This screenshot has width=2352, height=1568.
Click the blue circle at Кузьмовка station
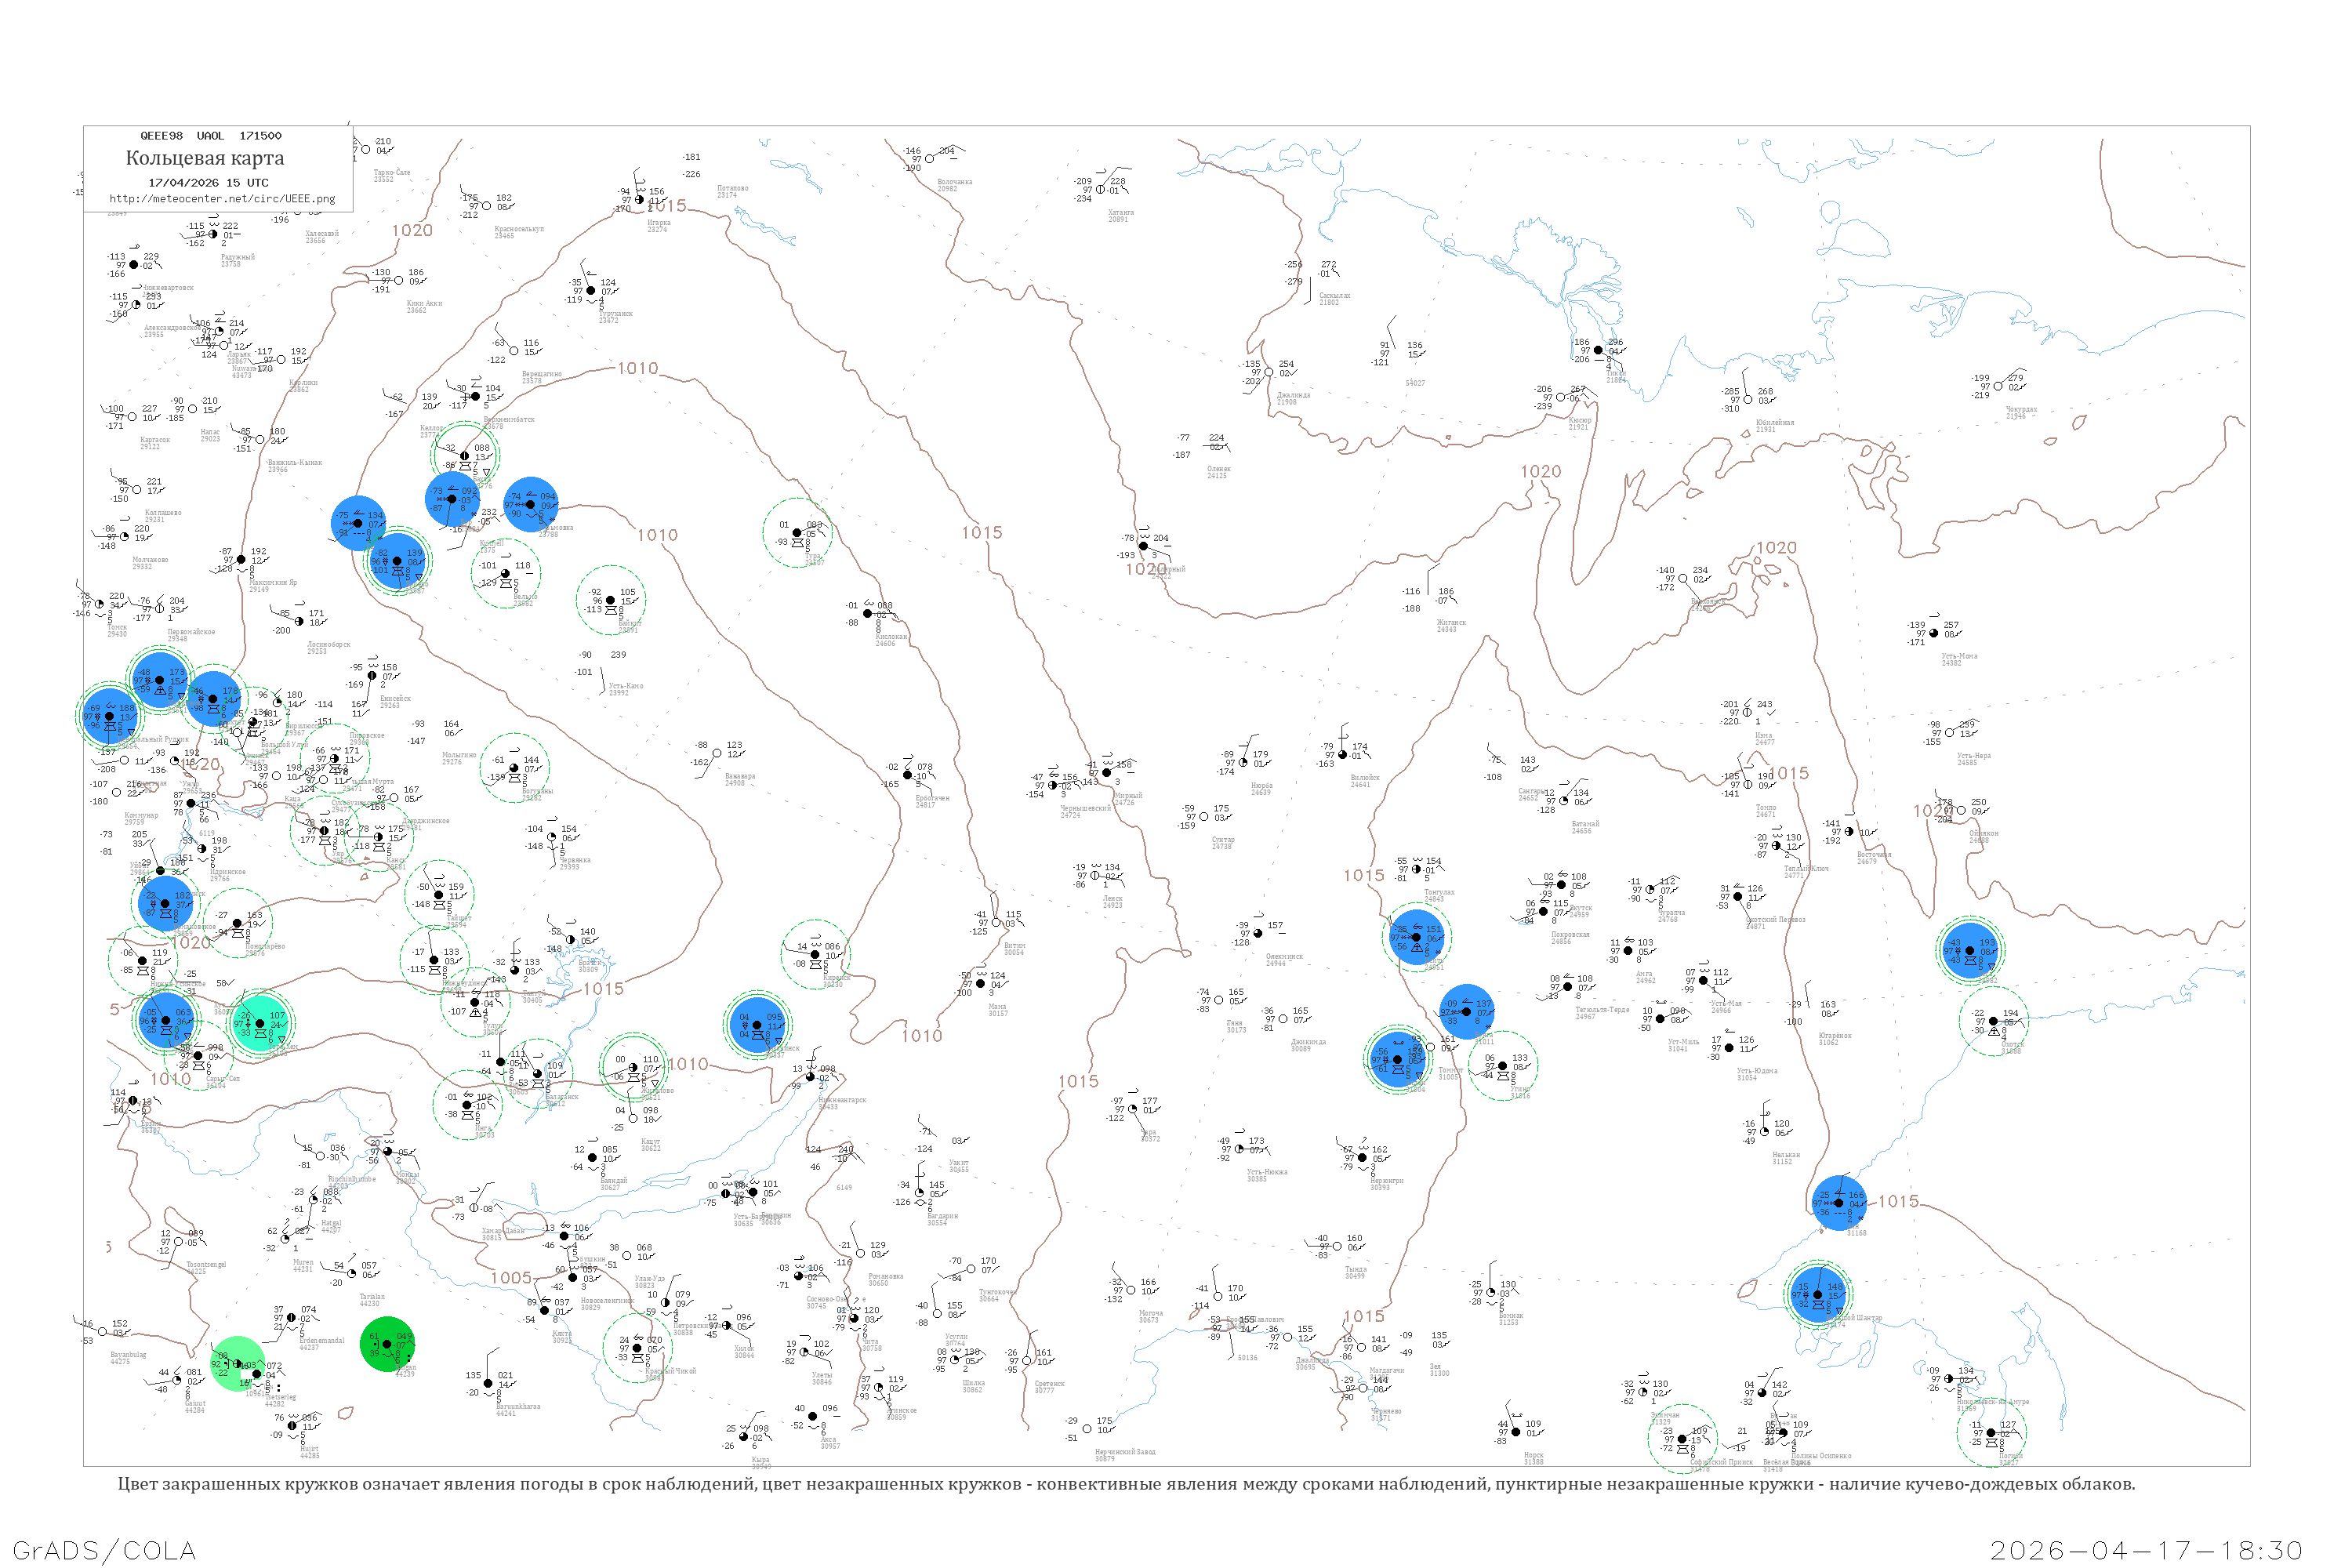pyautogui.click(x=531, y=504)
